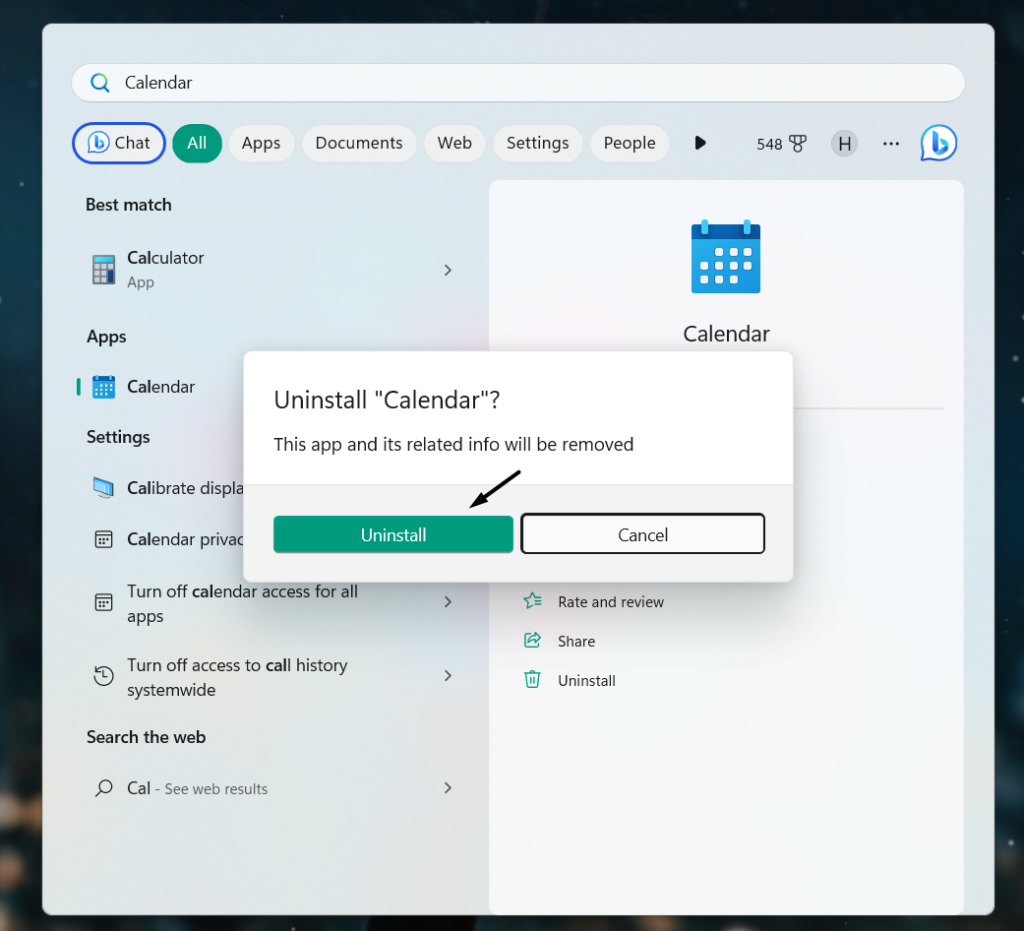Click the Rate and review star icon
The image size is (1024, 931).
coord(532,601)
